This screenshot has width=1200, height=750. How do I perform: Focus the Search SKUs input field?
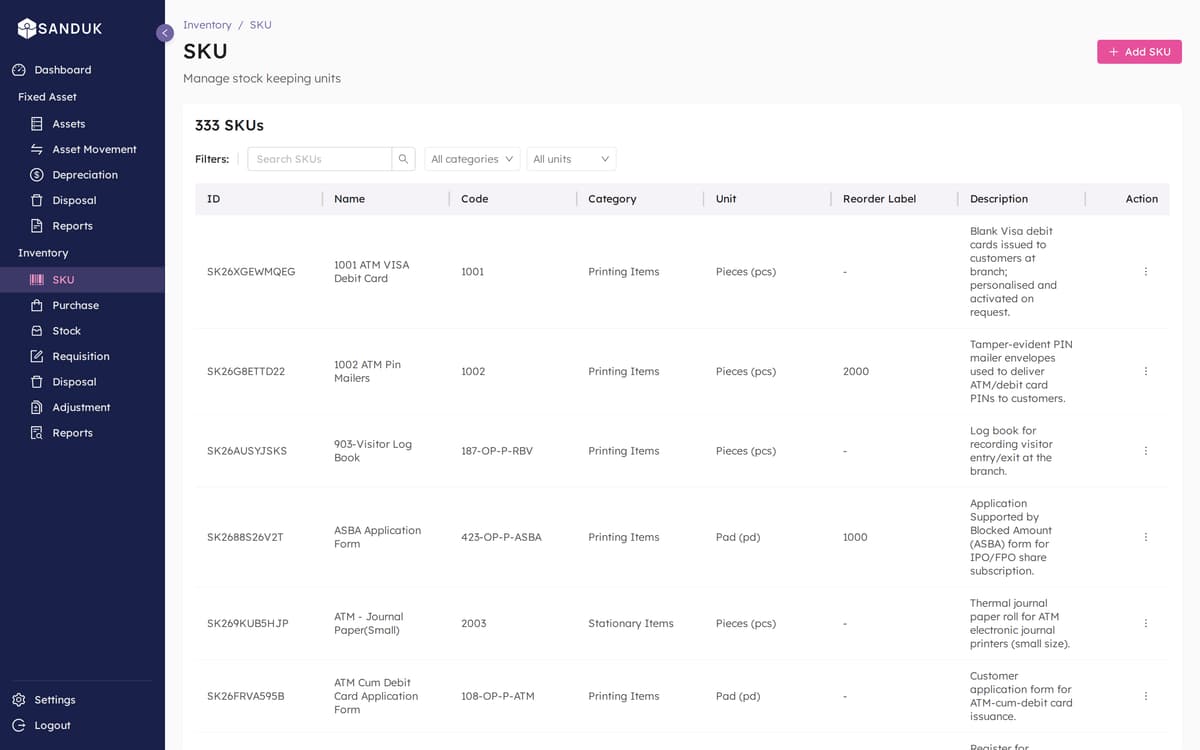click(320, 159)
